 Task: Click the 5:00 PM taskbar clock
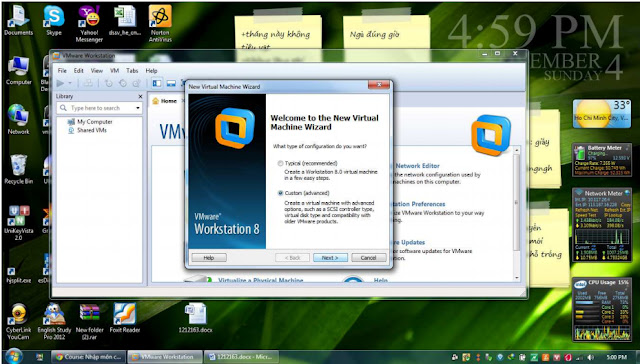(616, 357)
